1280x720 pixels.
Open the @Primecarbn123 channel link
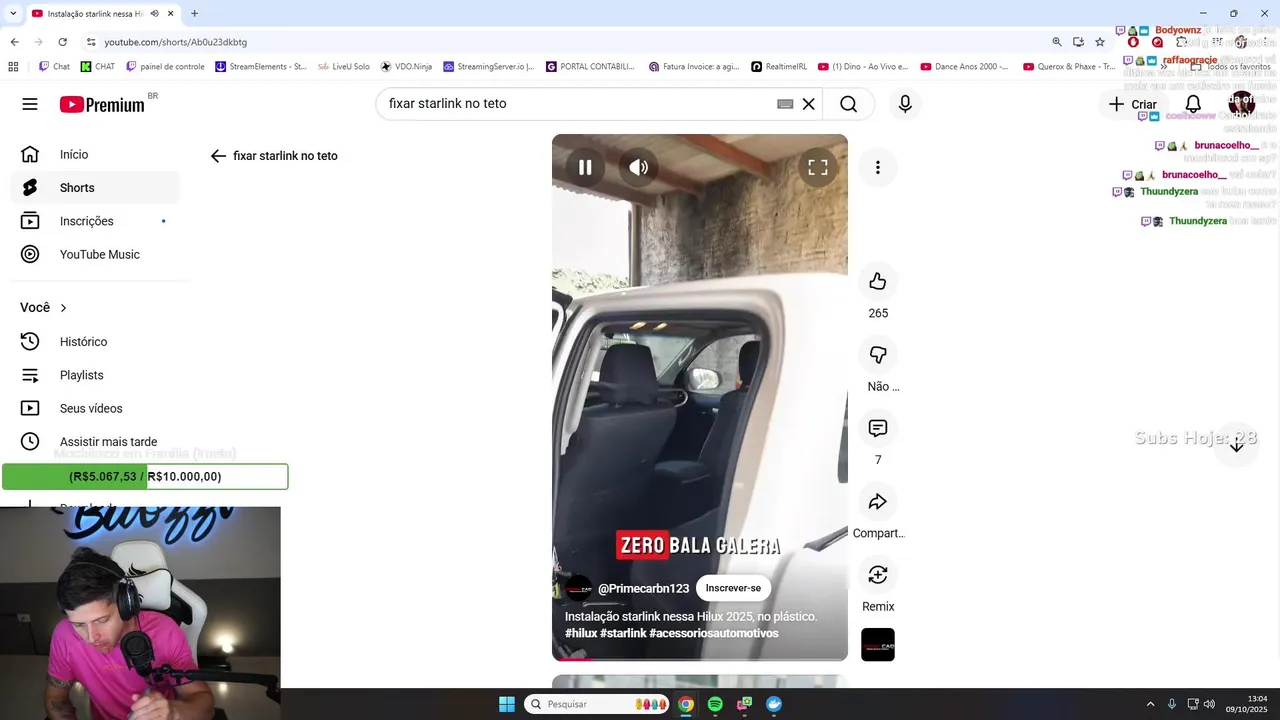pyautogui.click(x=643, y=589)
